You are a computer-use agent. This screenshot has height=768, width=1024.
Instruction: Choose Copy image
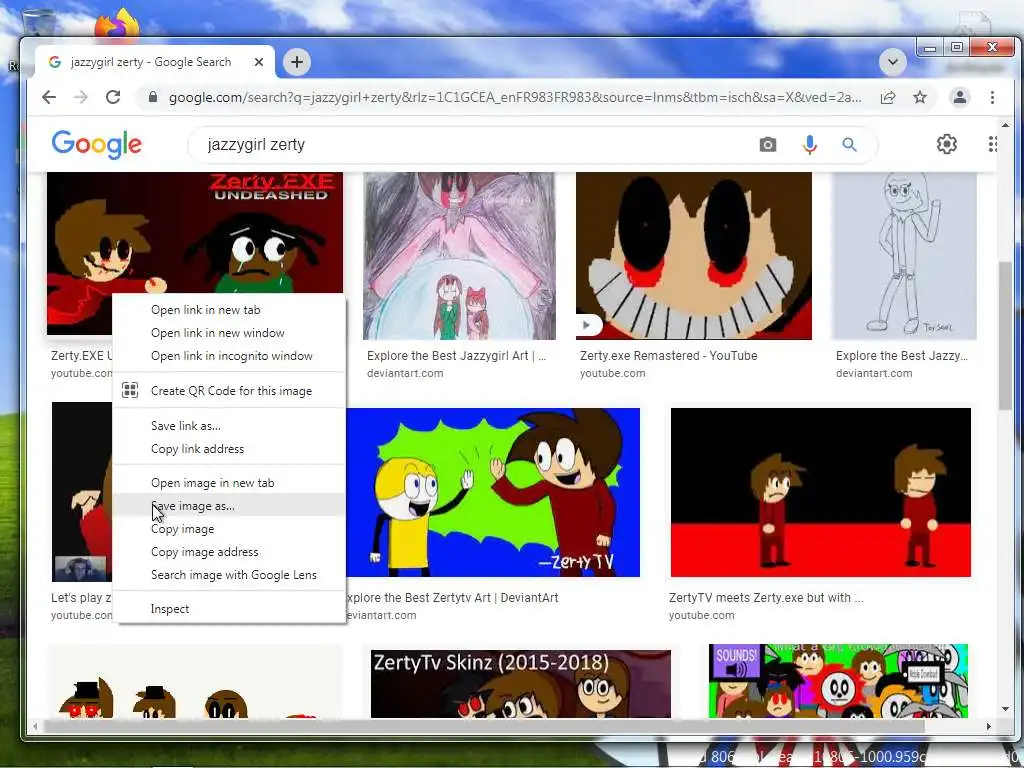(229, 529)
